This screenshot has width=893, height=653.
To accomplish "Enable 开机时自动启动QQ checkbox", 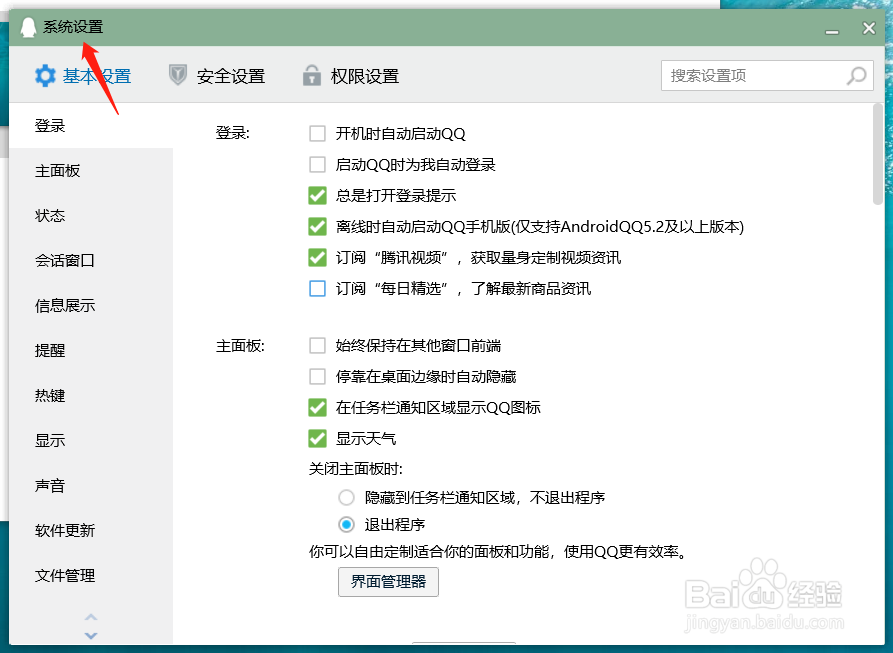I will 317,134.
